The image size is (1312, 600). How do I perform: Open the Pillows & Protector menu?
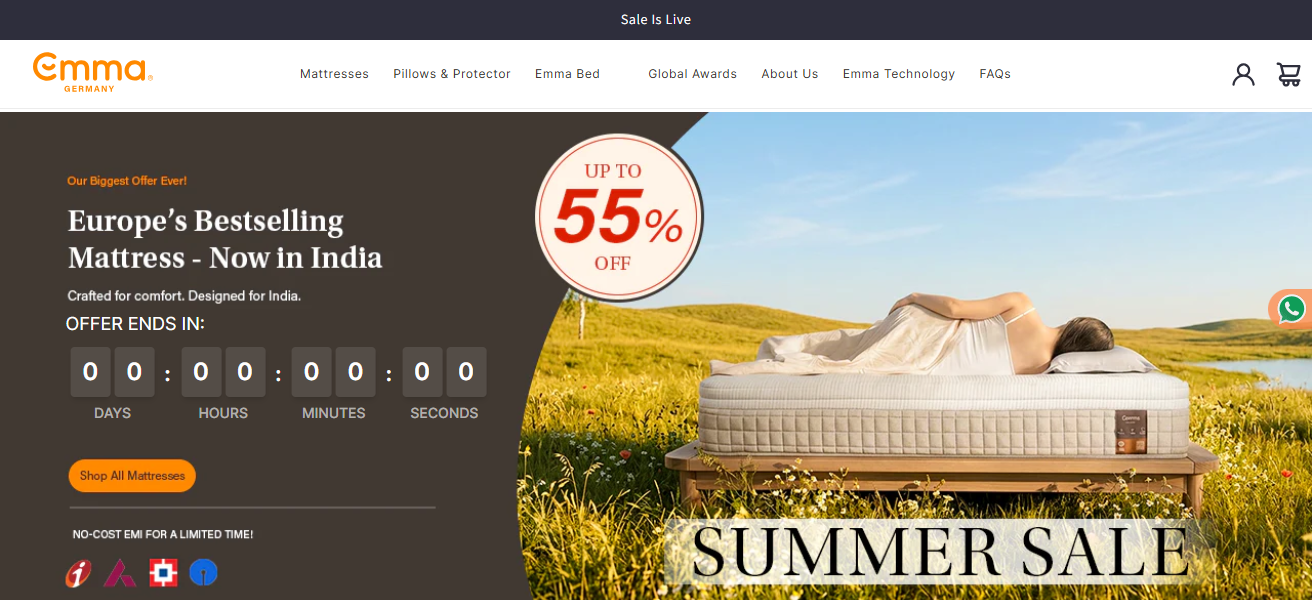[x=452, y=74]
